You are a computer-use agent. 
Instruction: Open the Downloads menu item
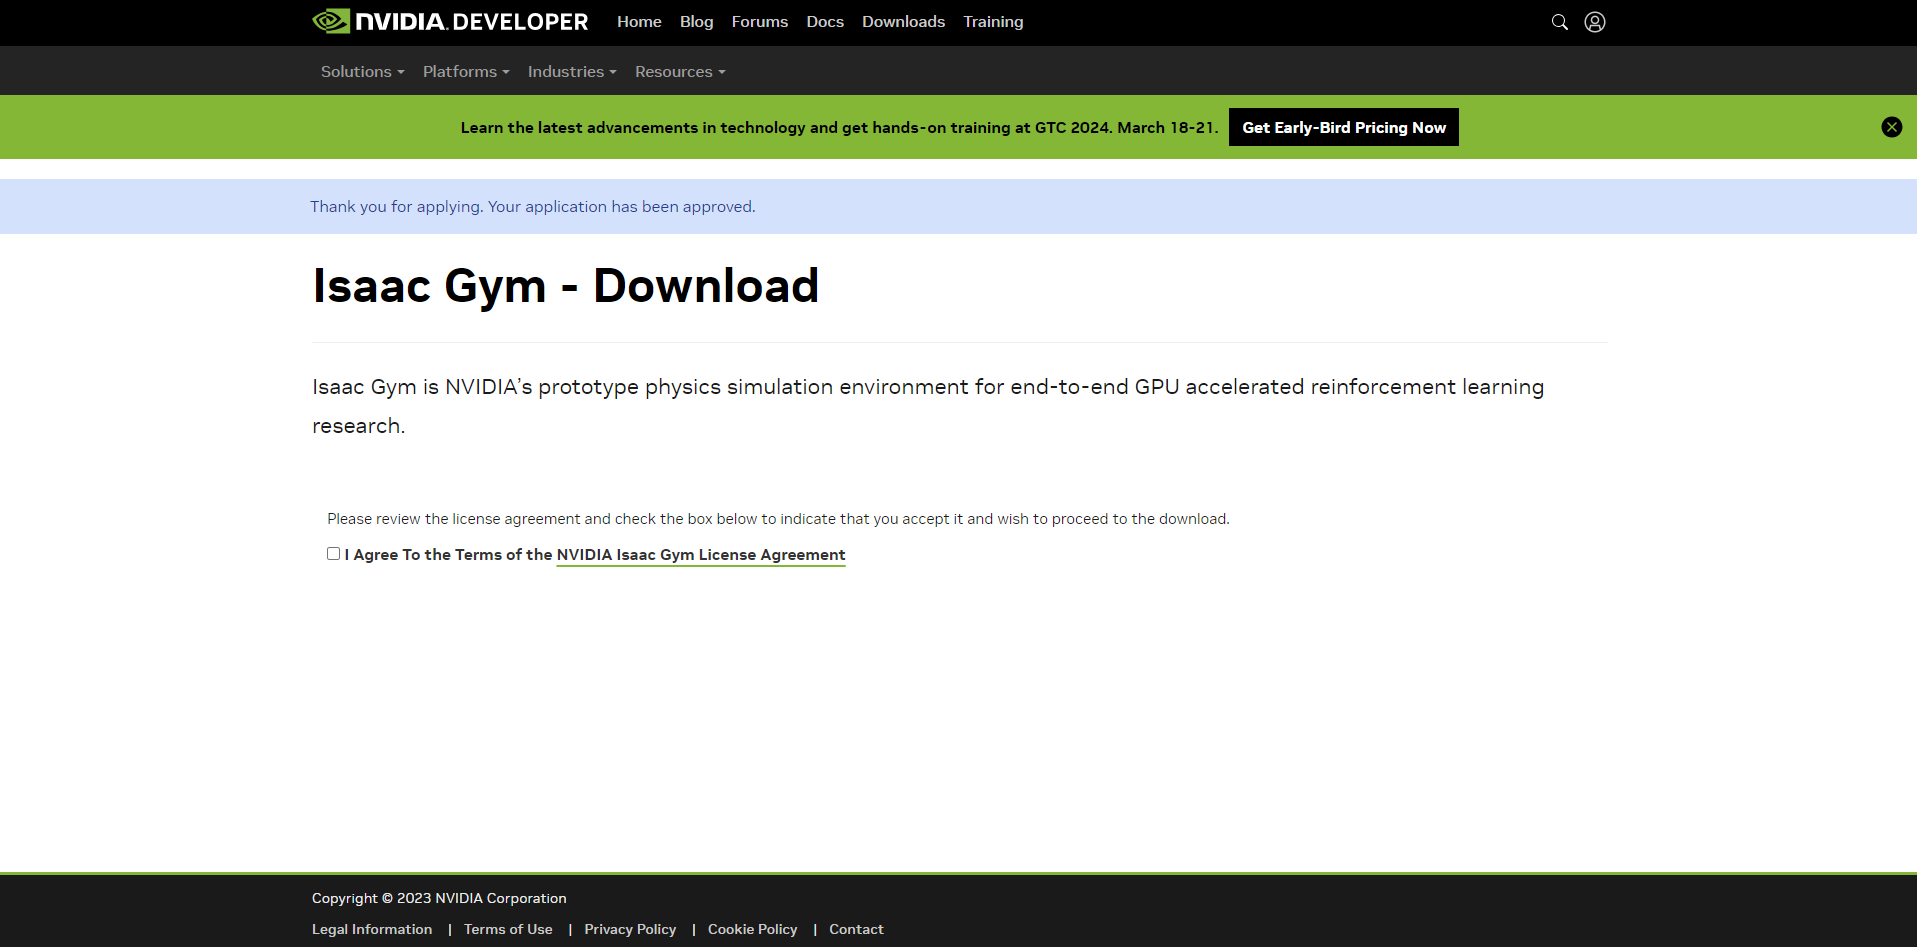click(x=903, y=22)
